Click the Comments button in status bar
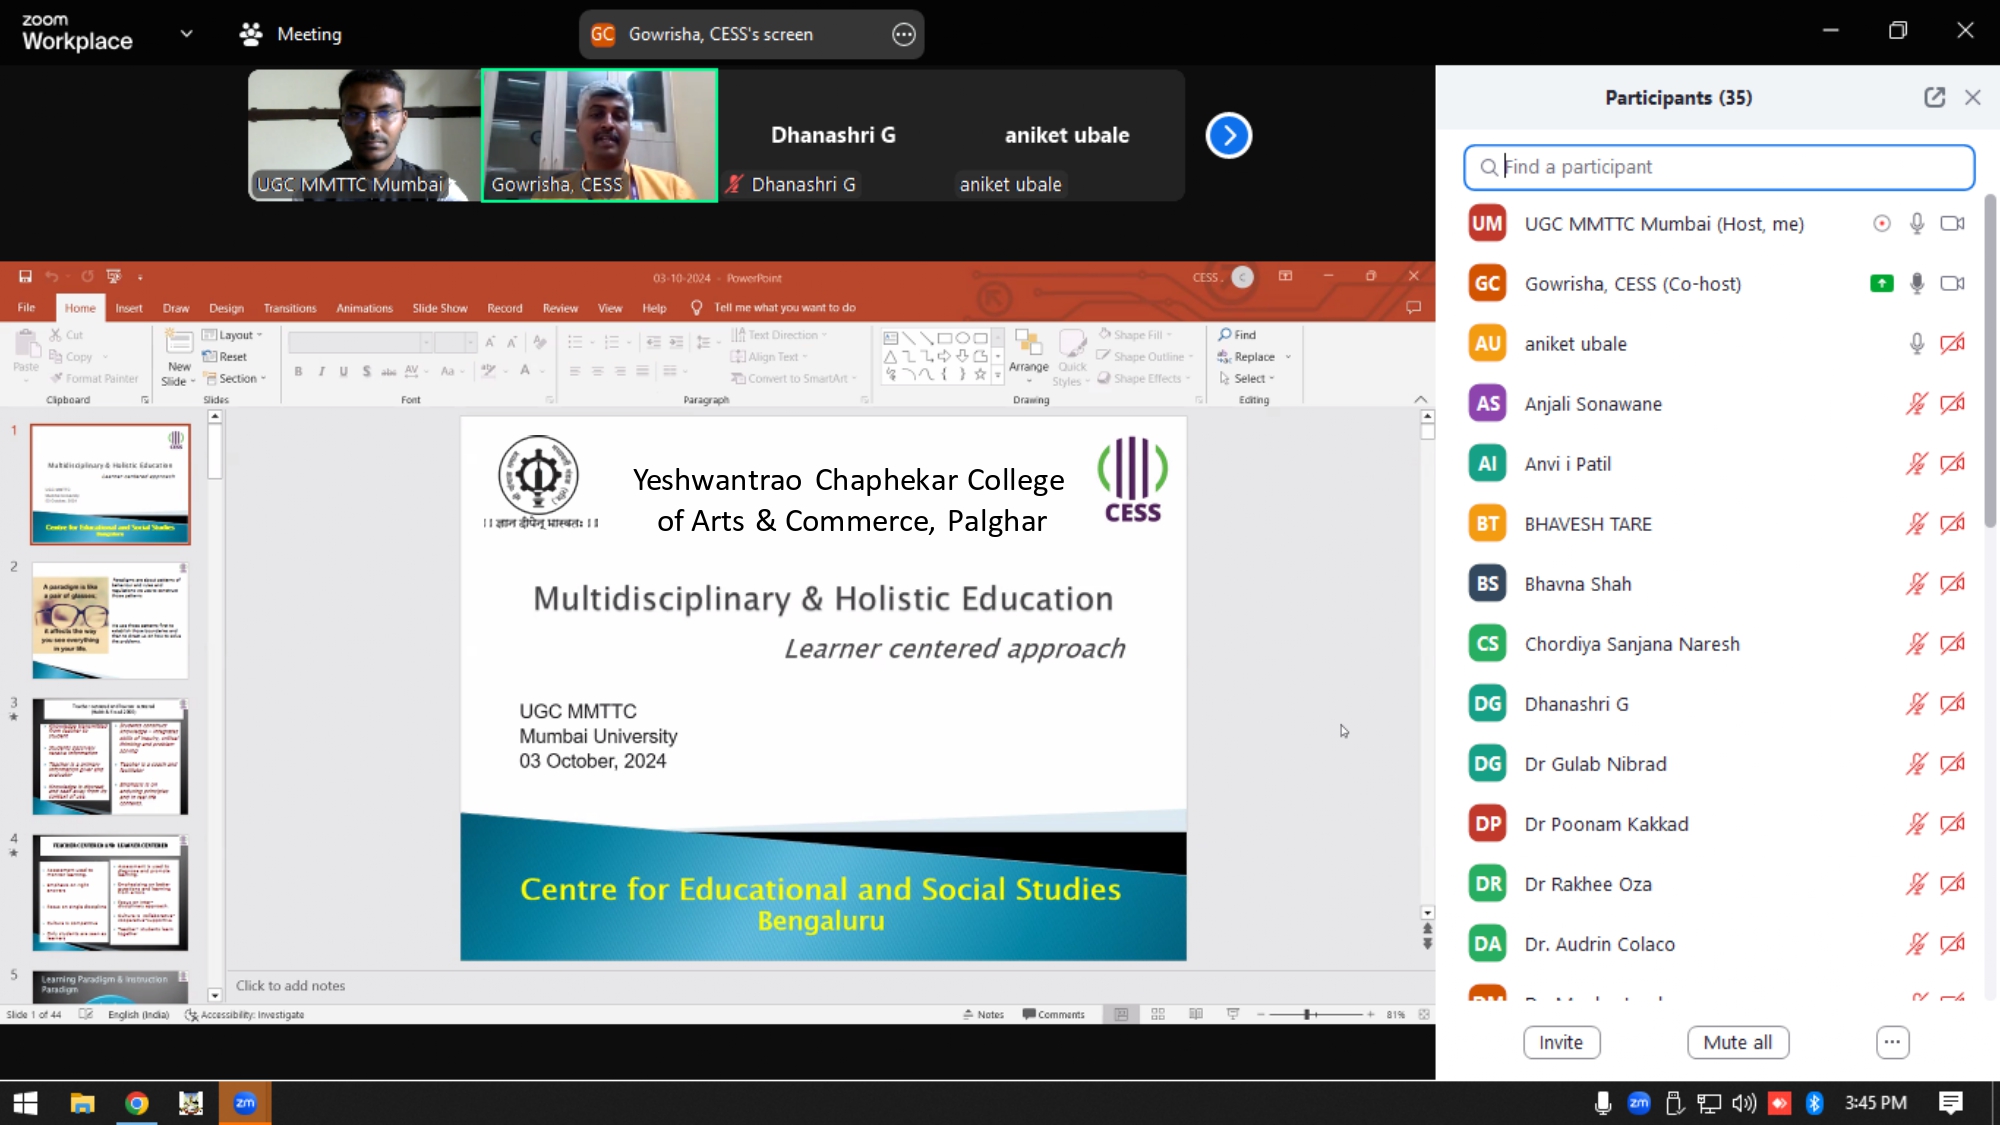Screen dimensions: 2000x1125 click(x=1053, y=1014)
